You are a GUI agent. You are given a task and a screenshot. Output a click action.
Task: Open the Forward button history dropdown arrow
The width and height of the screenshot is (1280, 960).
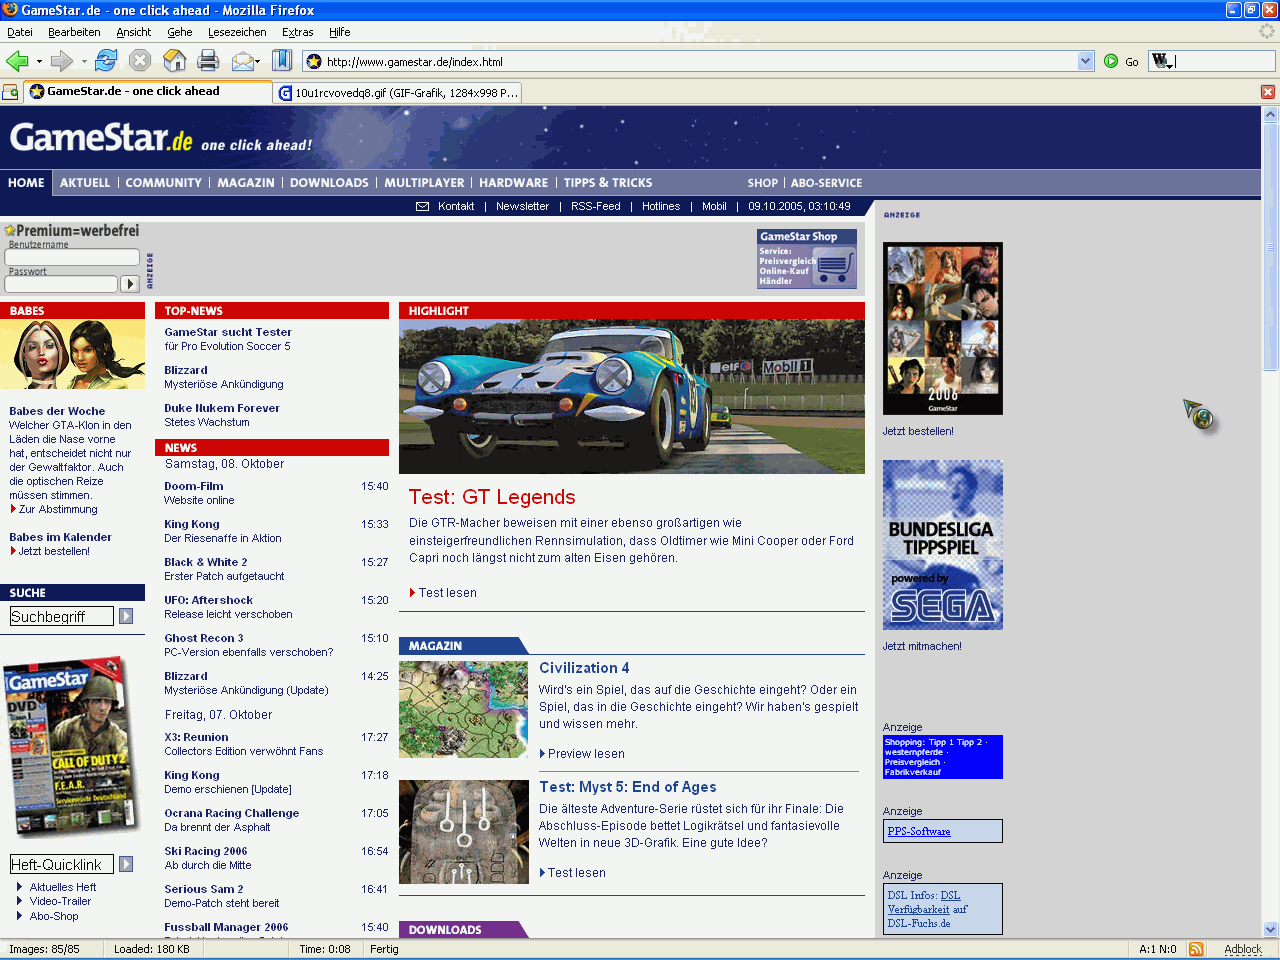(x=83, y=62)
